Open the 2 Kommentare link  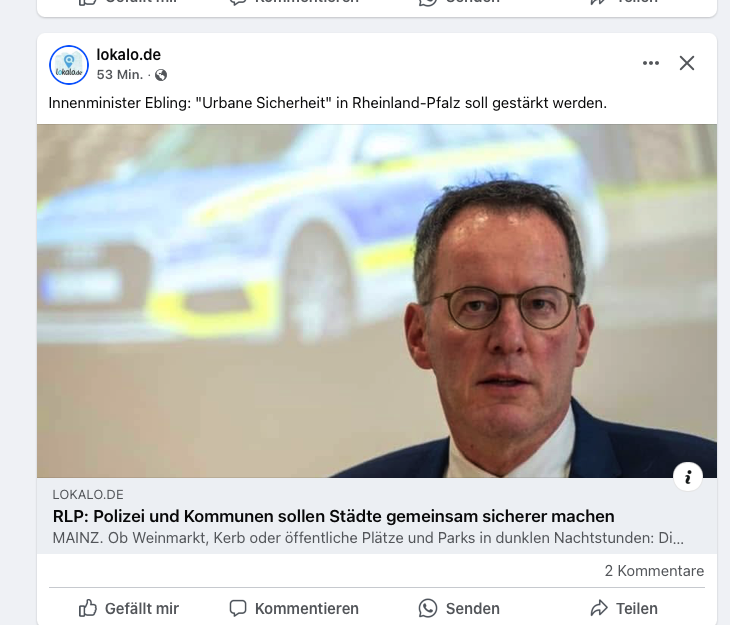pyautogui.click(x=654, y=571)
